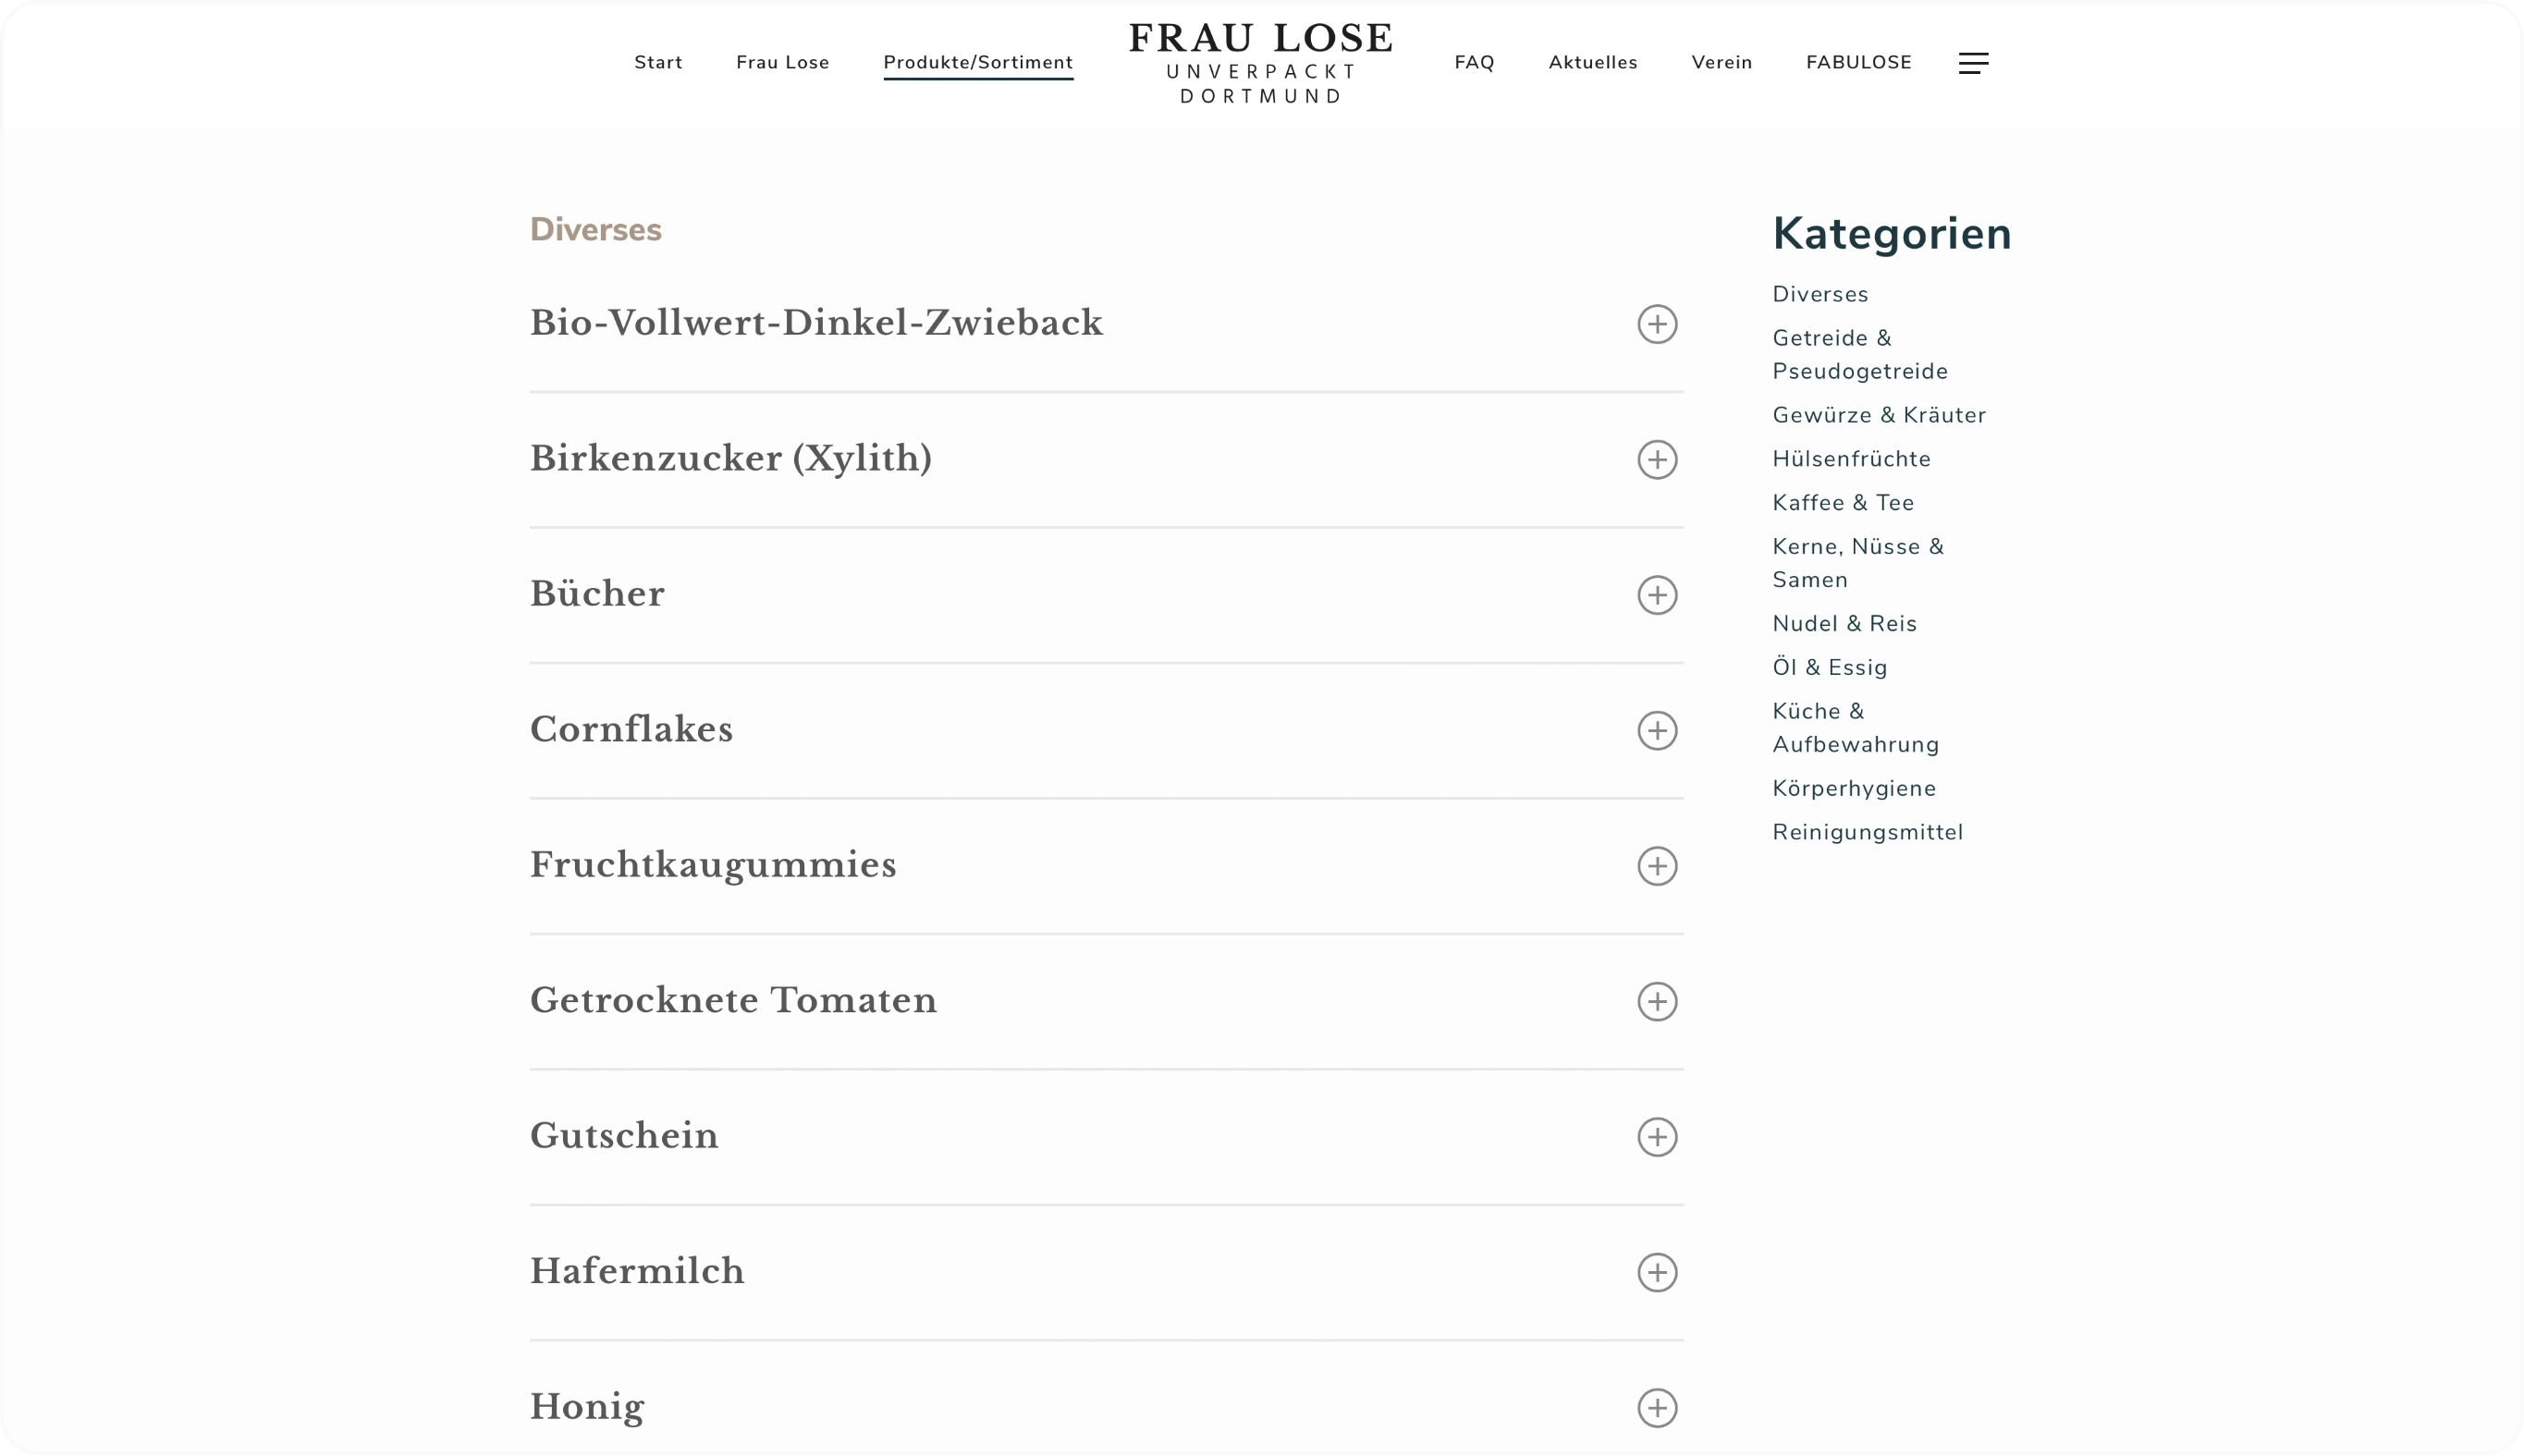Click the Diverses section heading

coord(595,230)
